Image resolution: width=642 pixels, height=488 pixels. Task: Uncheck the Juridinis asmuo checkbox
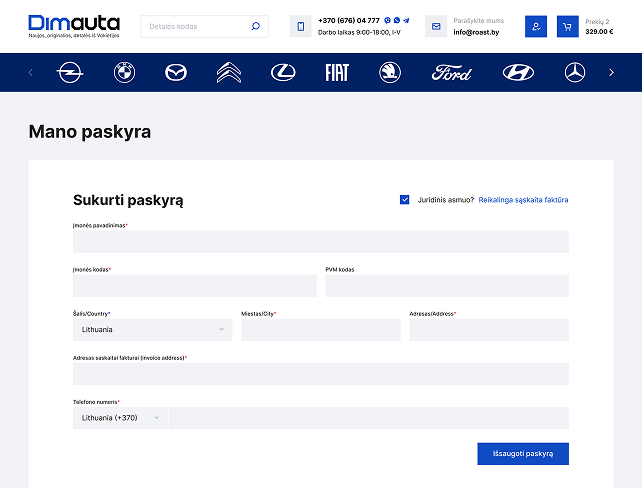click(x=405, y=200)
